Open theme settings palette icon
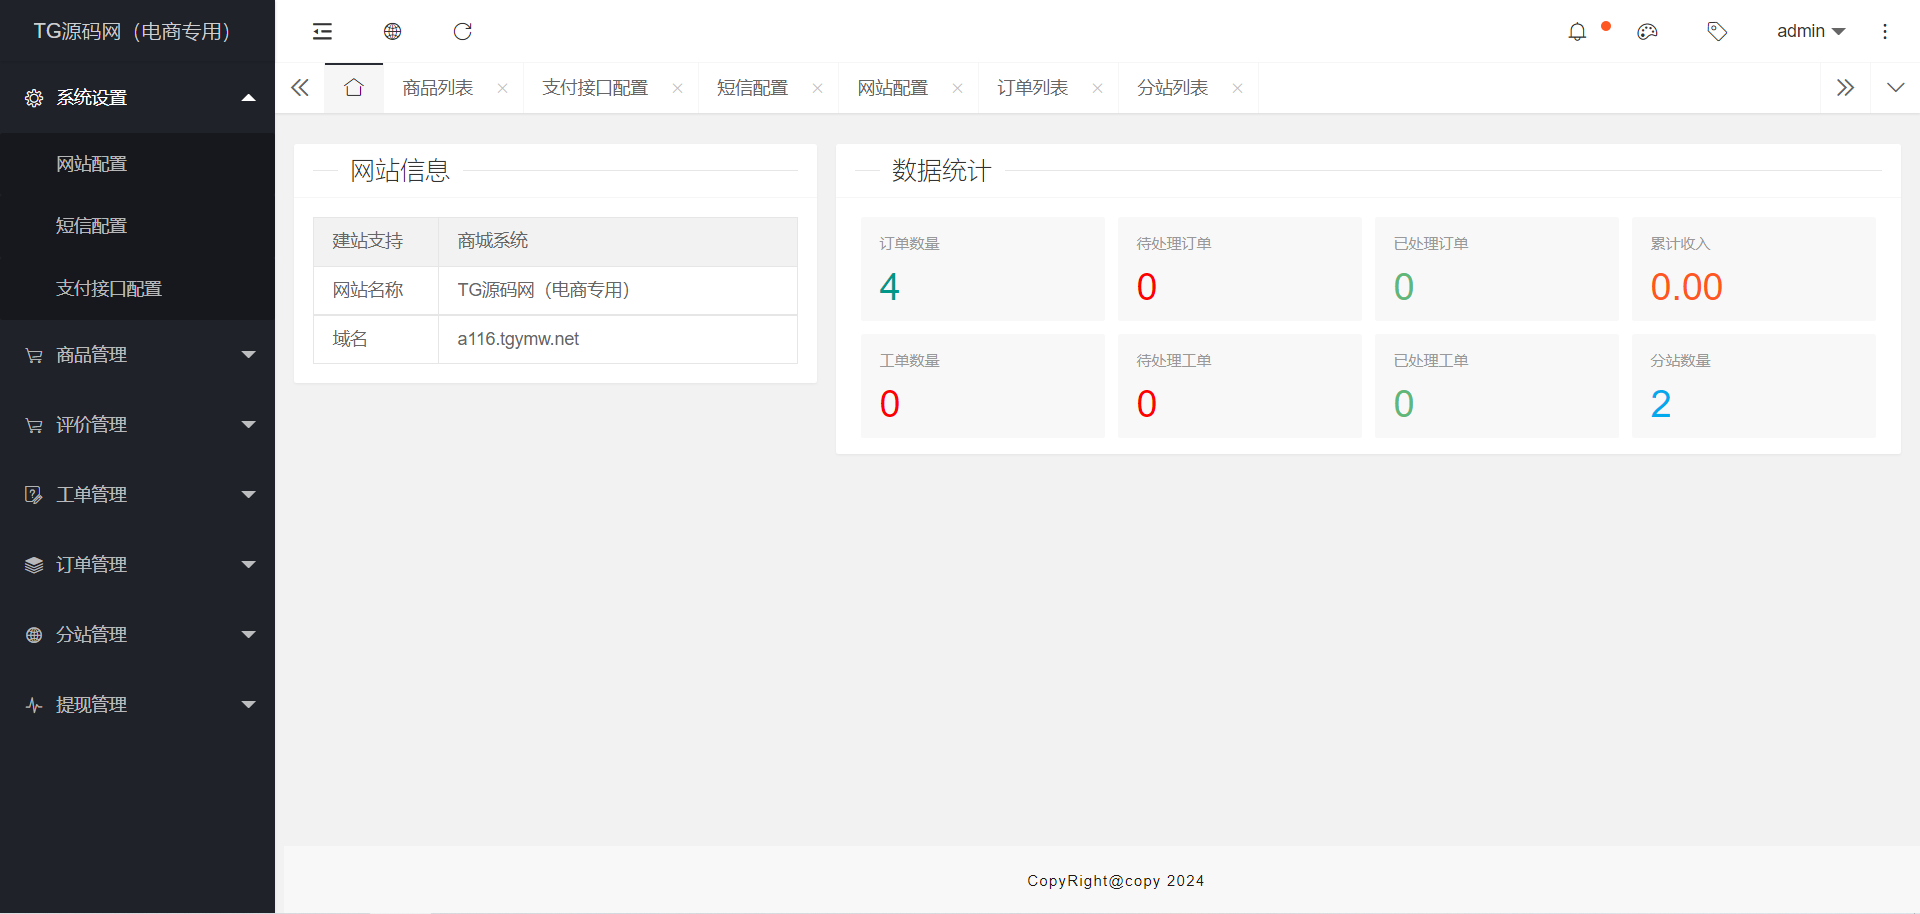The width and height of the screenshot is (1920, 914). pyautogui.click(x=1647, y=32)
